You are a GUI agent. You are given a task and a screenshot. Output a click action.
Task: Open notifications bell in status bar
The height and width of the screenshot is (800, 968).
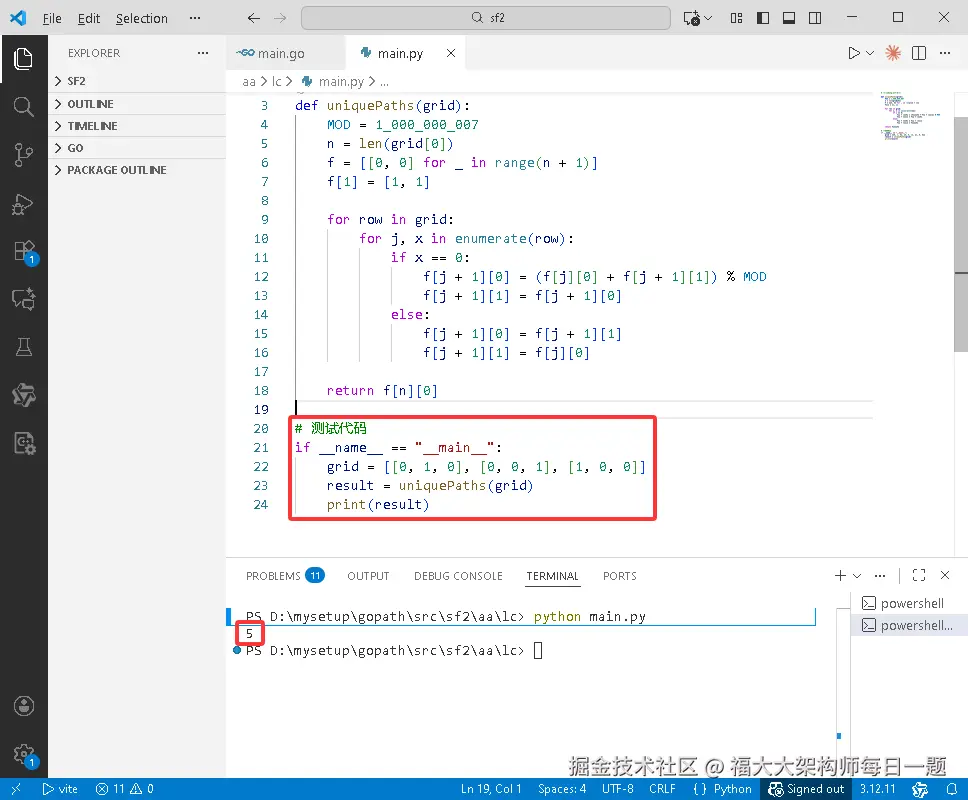coord(951,789)
